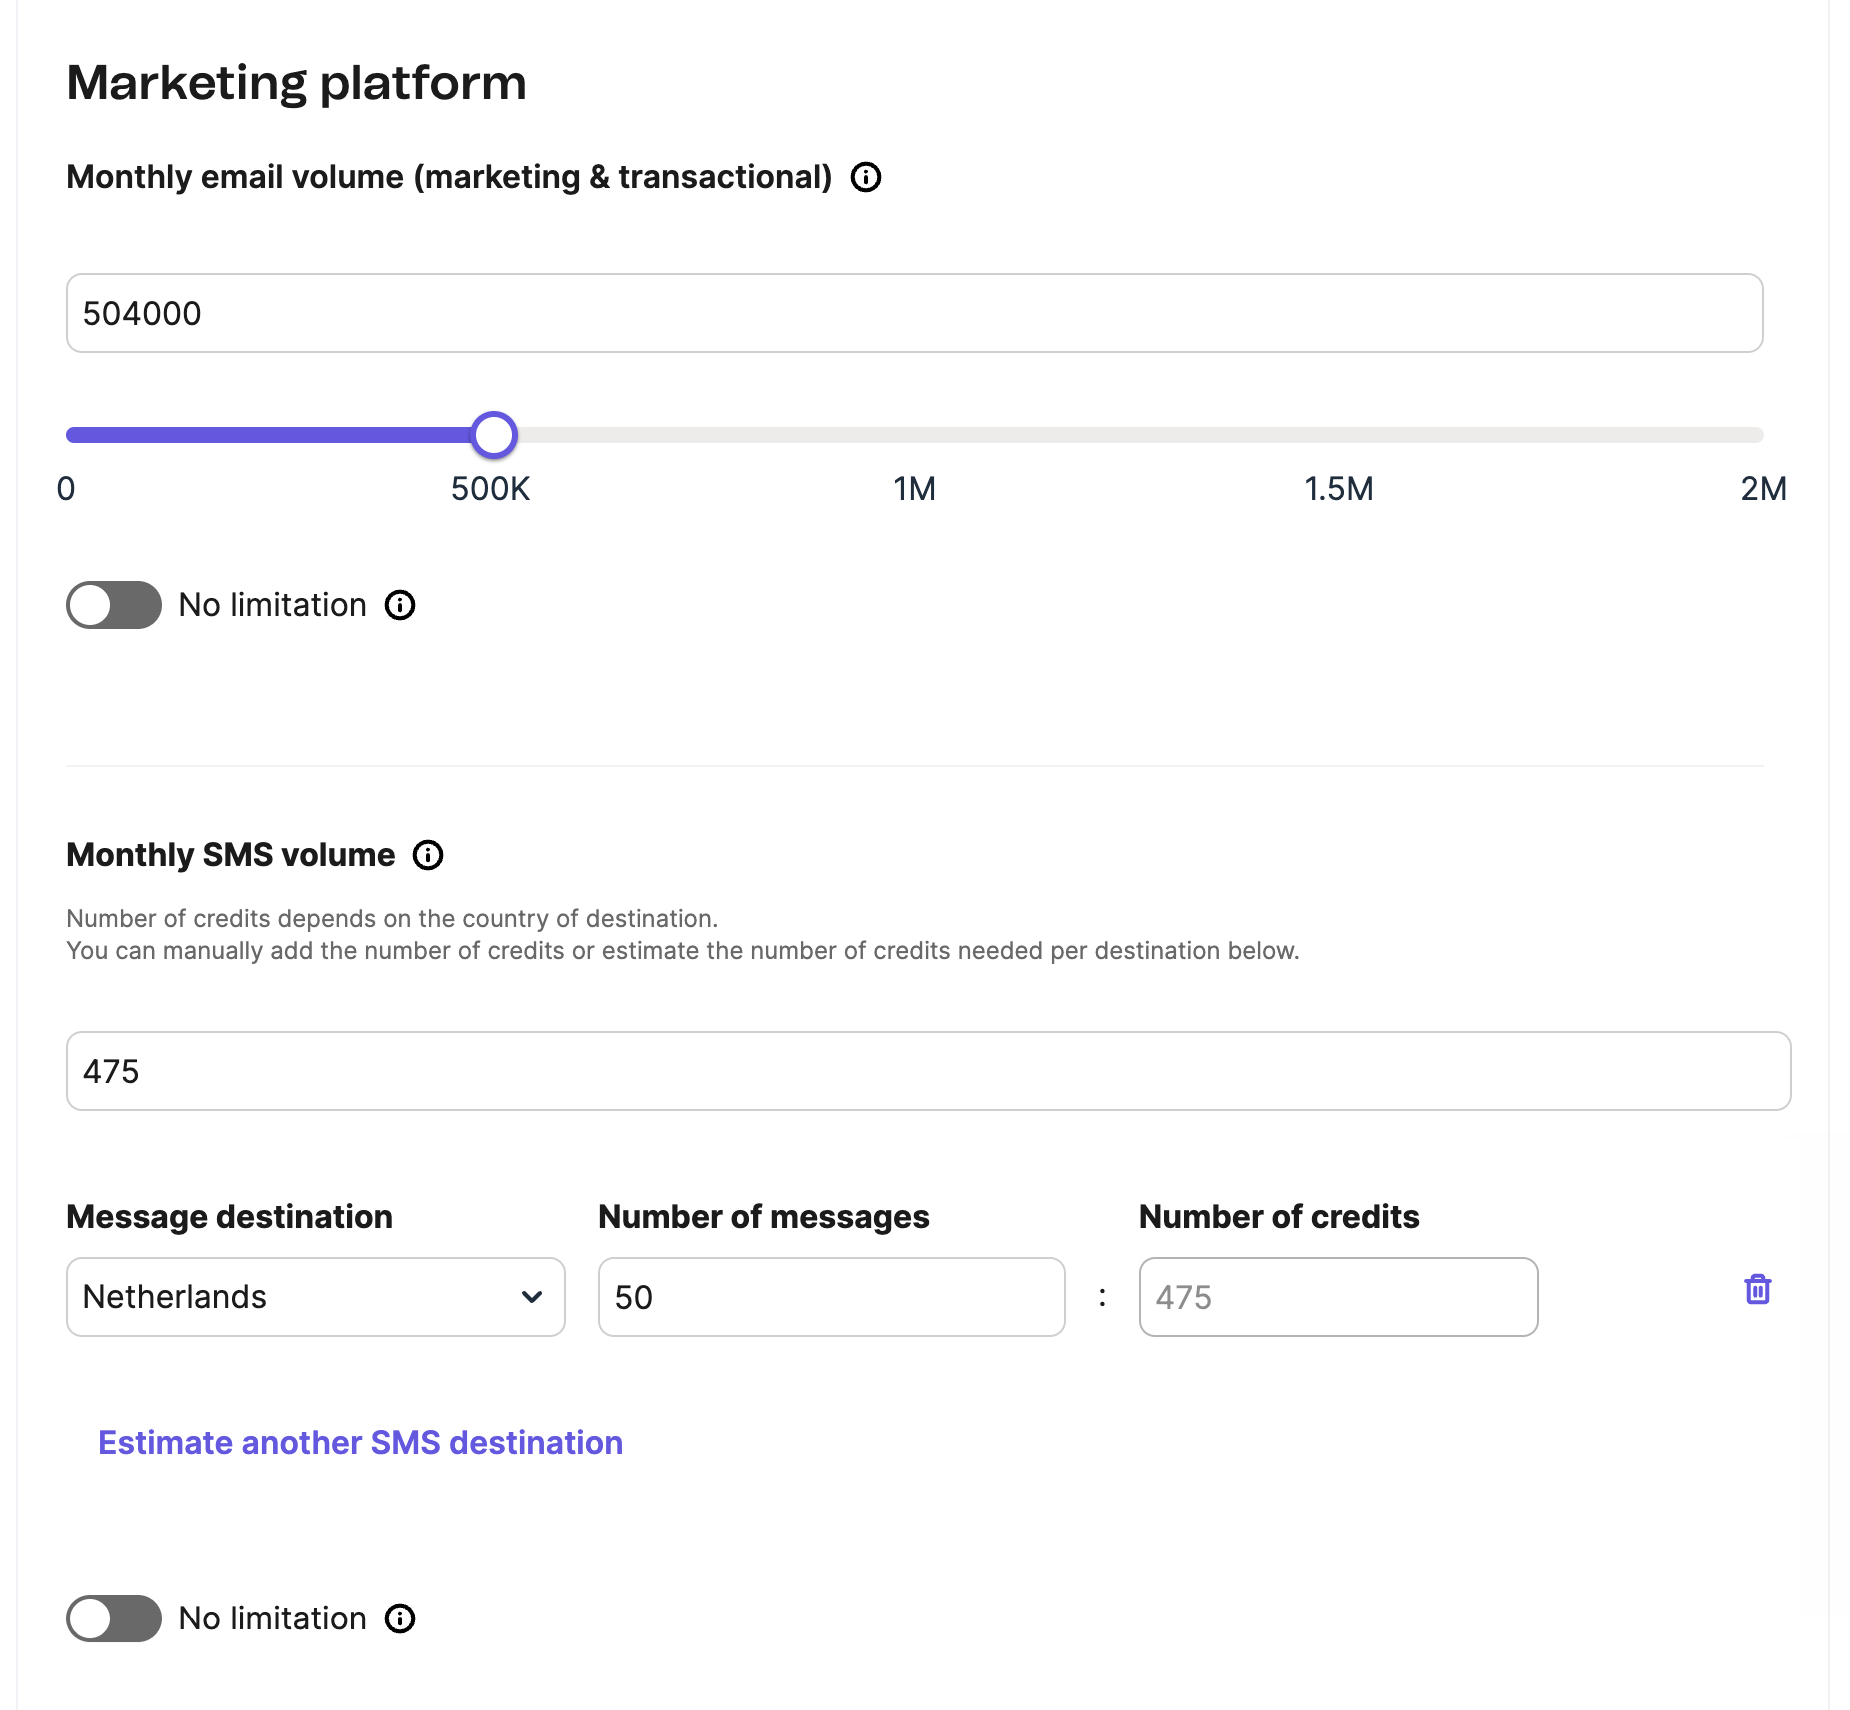Open the Netherlands message destination dropdown
The image size is (1850, 1710).
[315, 1297]
